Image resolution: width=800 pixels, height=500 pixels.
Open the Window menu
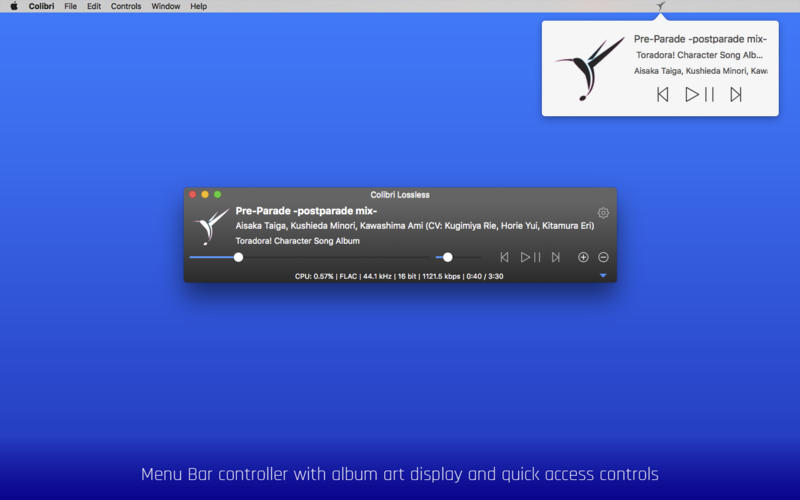[x=166, y=6]
